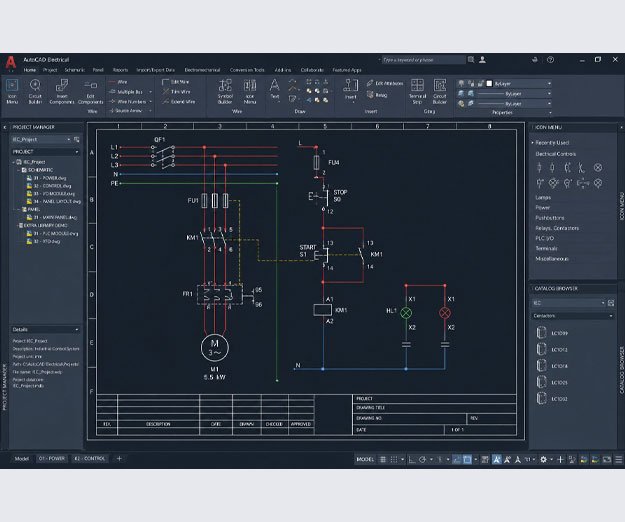Toggle snap mode dotted grid icon
This screenshot has height=522, width=625.
coord(394,459)
